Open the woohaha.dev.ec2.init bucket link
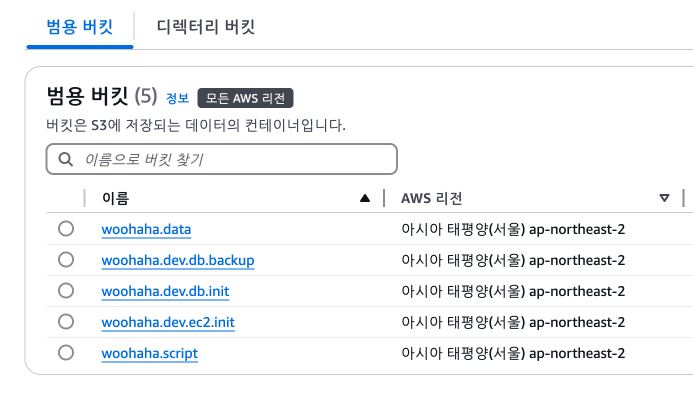Image resolution: width=693 pixels, height=396 pixels. 168,323
